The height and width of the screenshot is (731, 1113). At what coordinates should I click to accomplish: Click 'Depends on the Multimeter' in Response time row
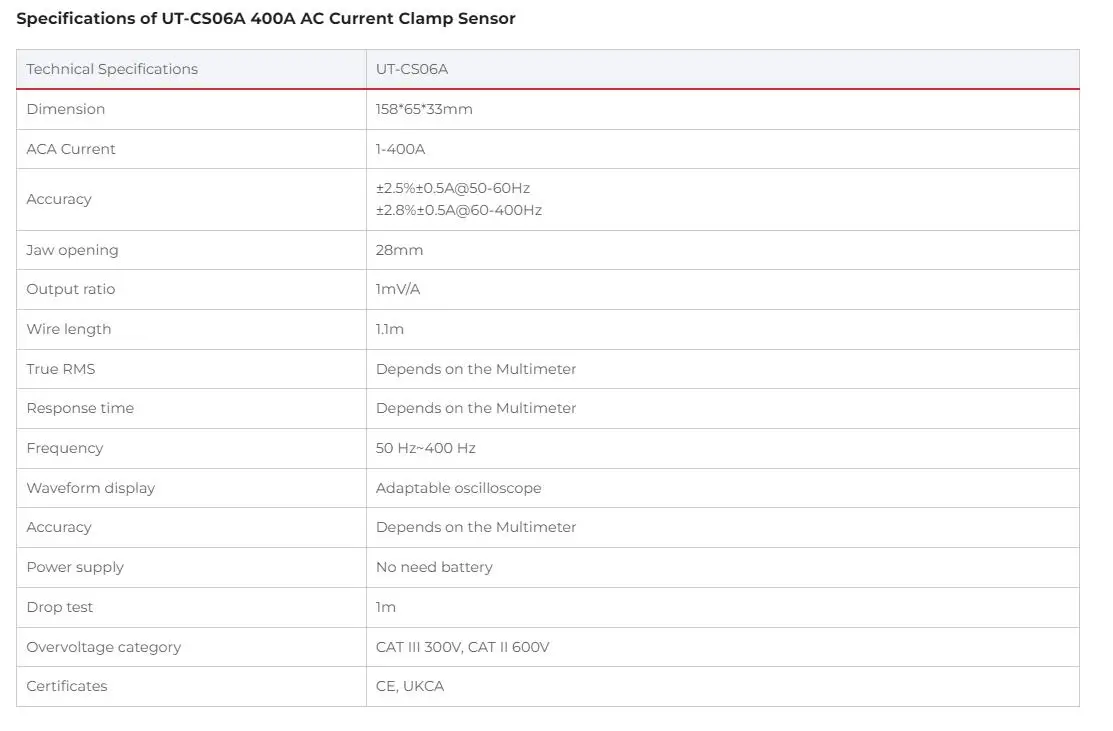(x=476, y=408)
